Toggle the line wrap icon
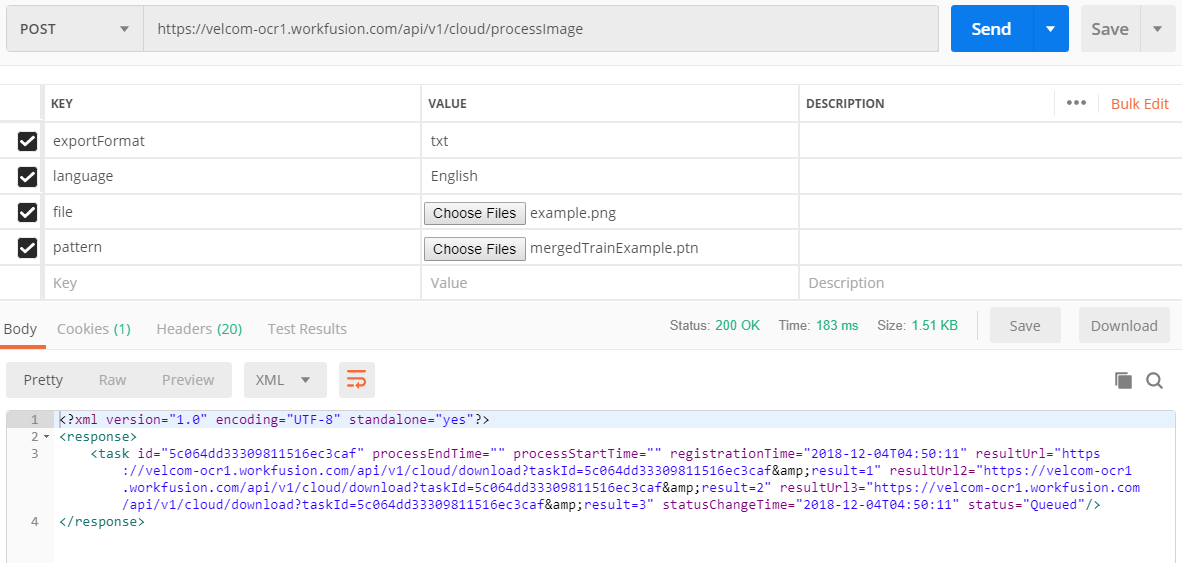1182x563 pixels. click(357, 380)
